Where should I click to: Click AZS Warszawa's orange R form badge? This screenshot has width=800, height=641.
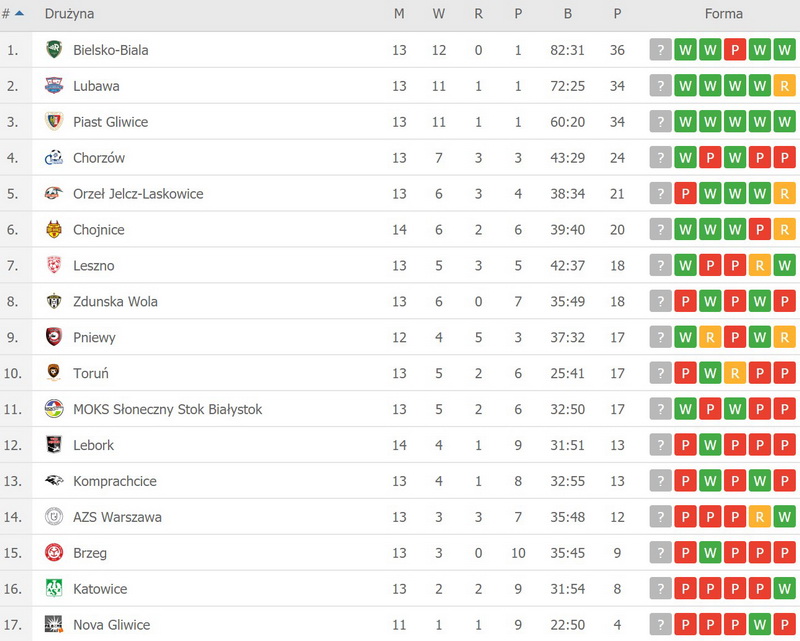[x=760, y=518]
